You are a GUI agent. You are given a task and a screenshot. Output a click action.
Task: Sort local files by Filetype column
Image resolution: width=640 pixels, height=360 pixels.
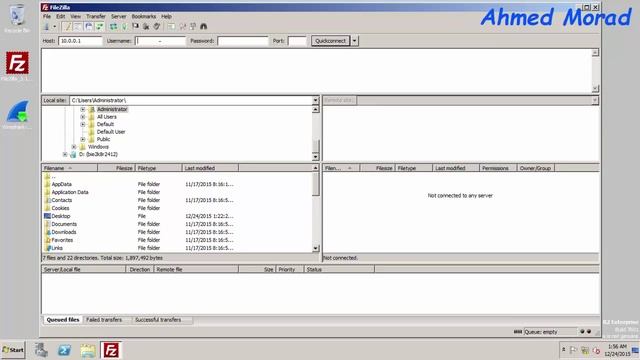[x=158, y=168]
